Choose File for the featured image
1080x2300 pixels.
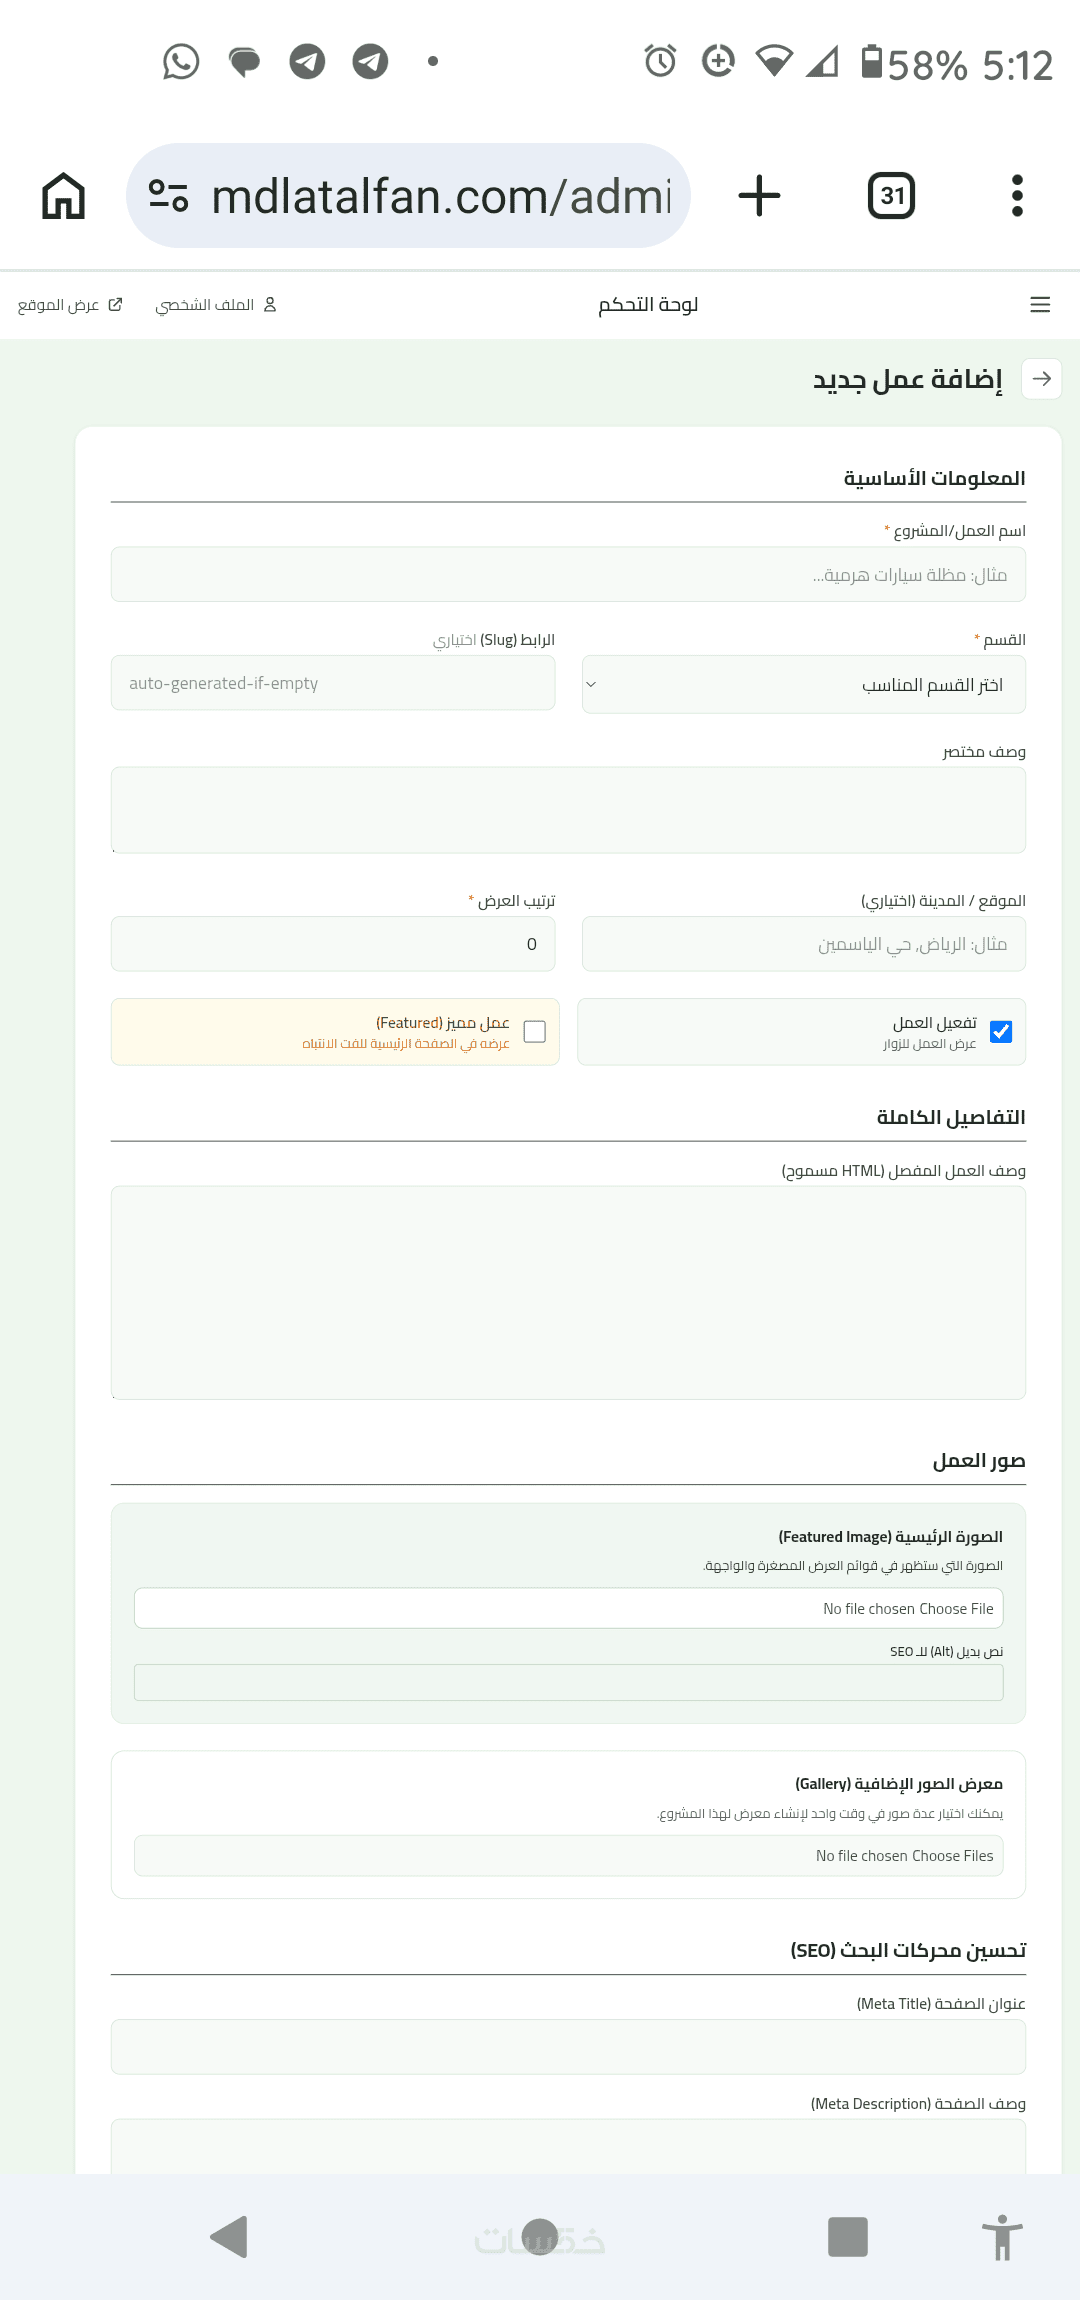[x=569, y=1609]
